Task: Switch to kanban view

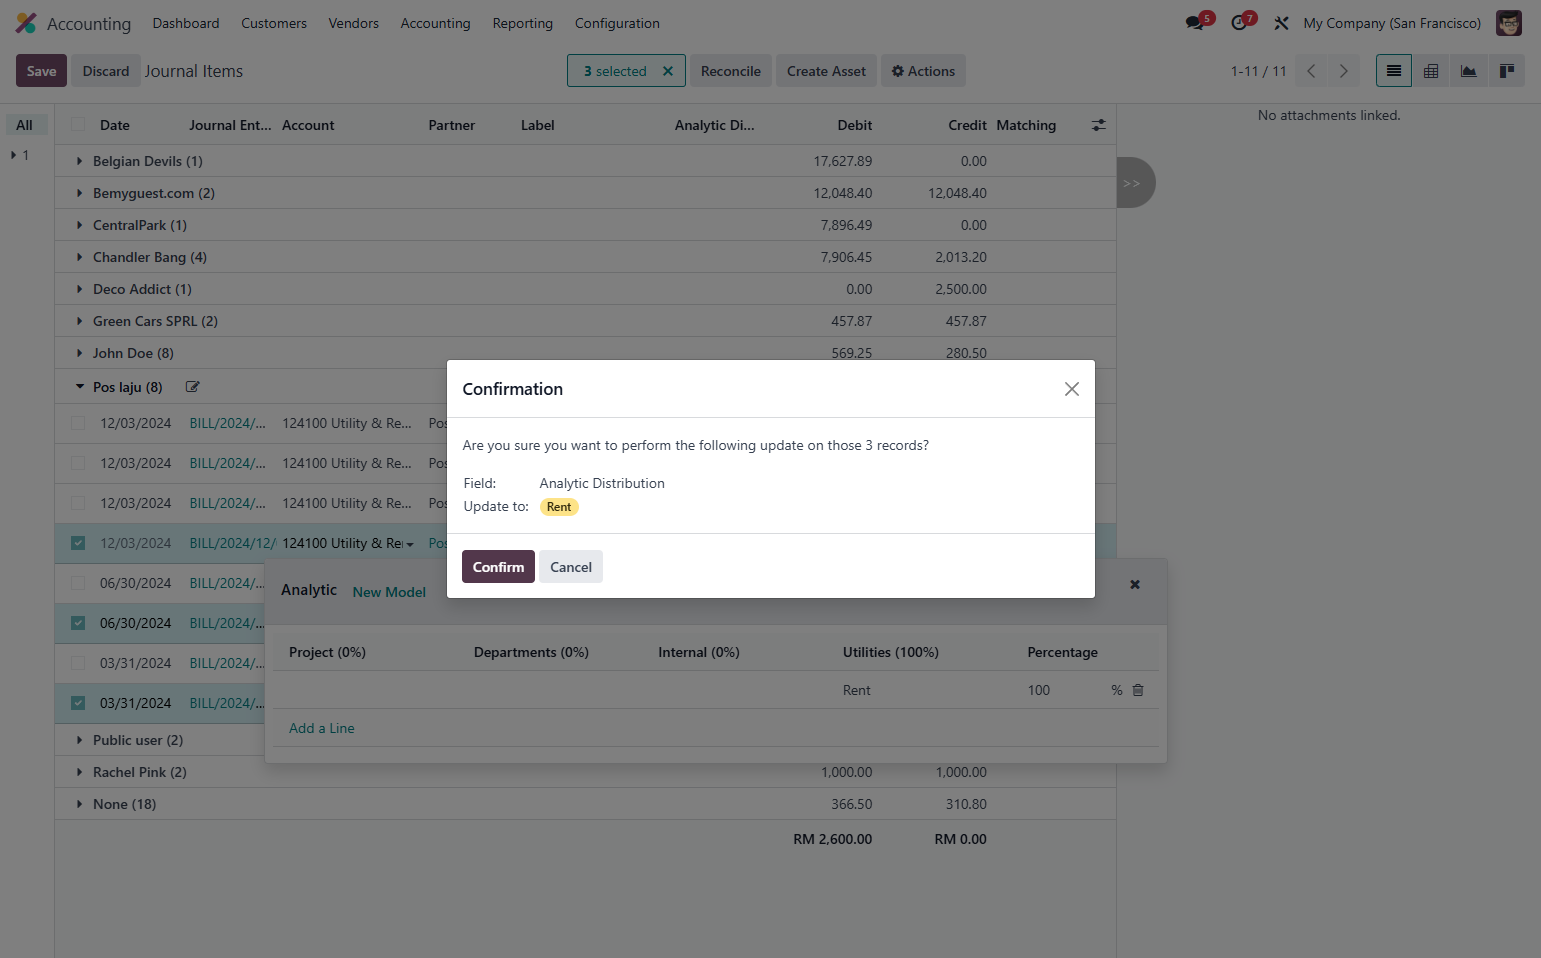Action: 1506,71
